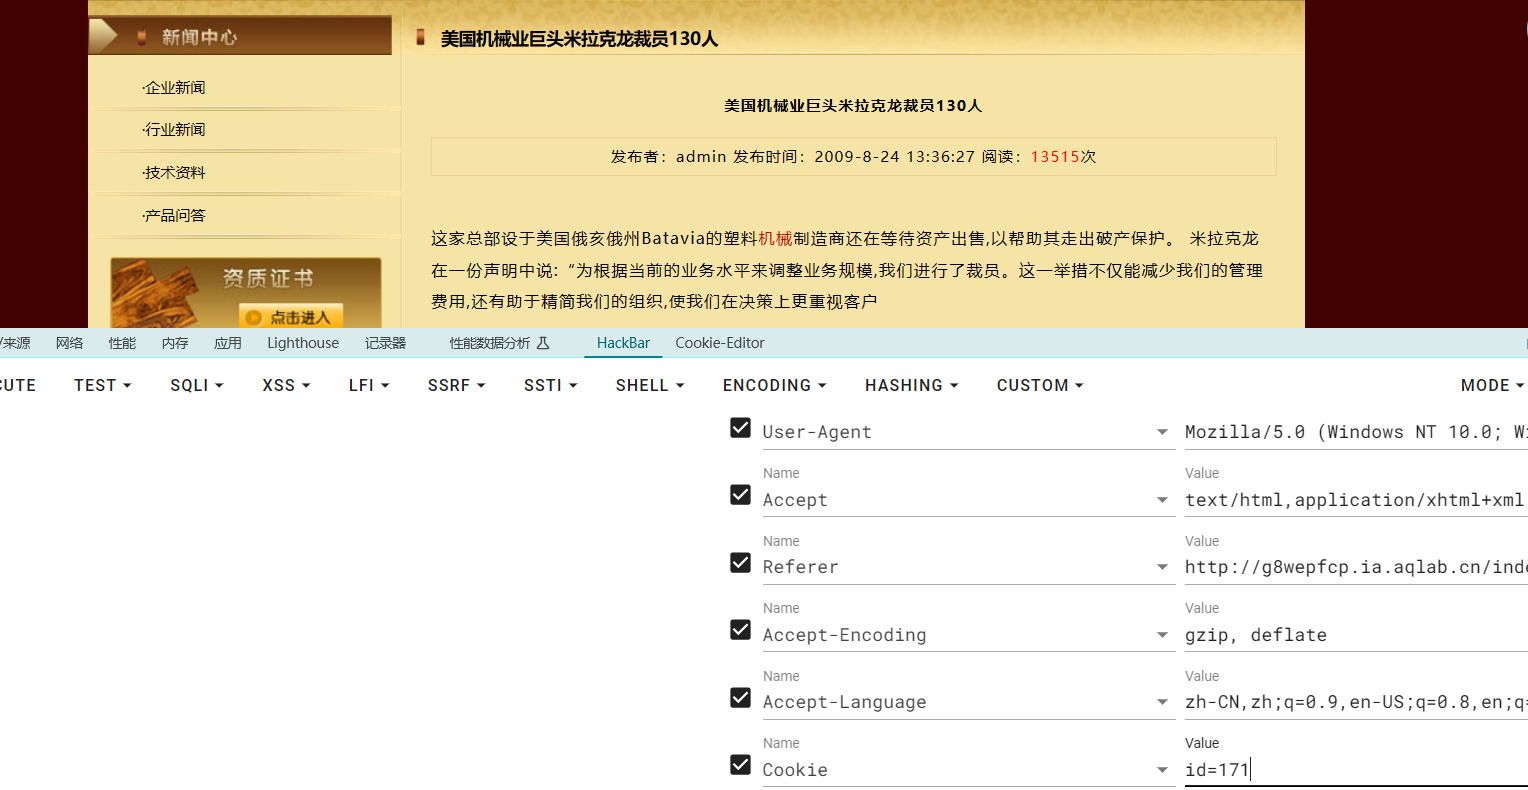The image size is (1528, 790).
Task: Switch to the Cookie-Editor tab
Action: coord(719,343)
